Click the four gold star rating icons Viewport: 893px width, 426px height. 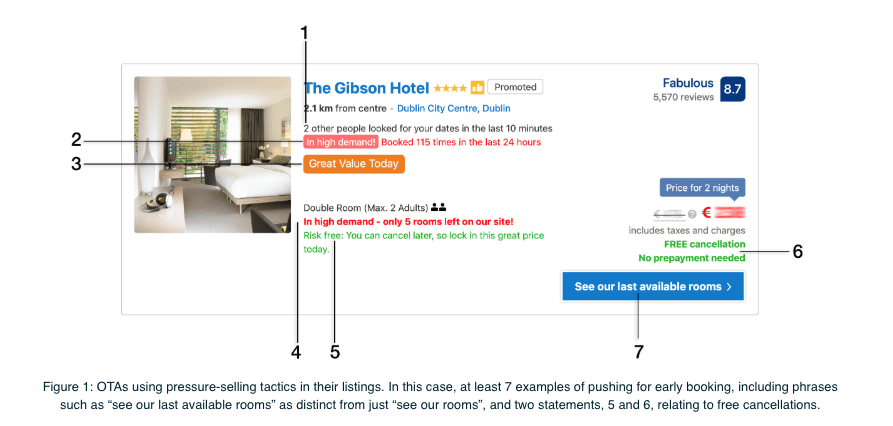coord(450,88)
